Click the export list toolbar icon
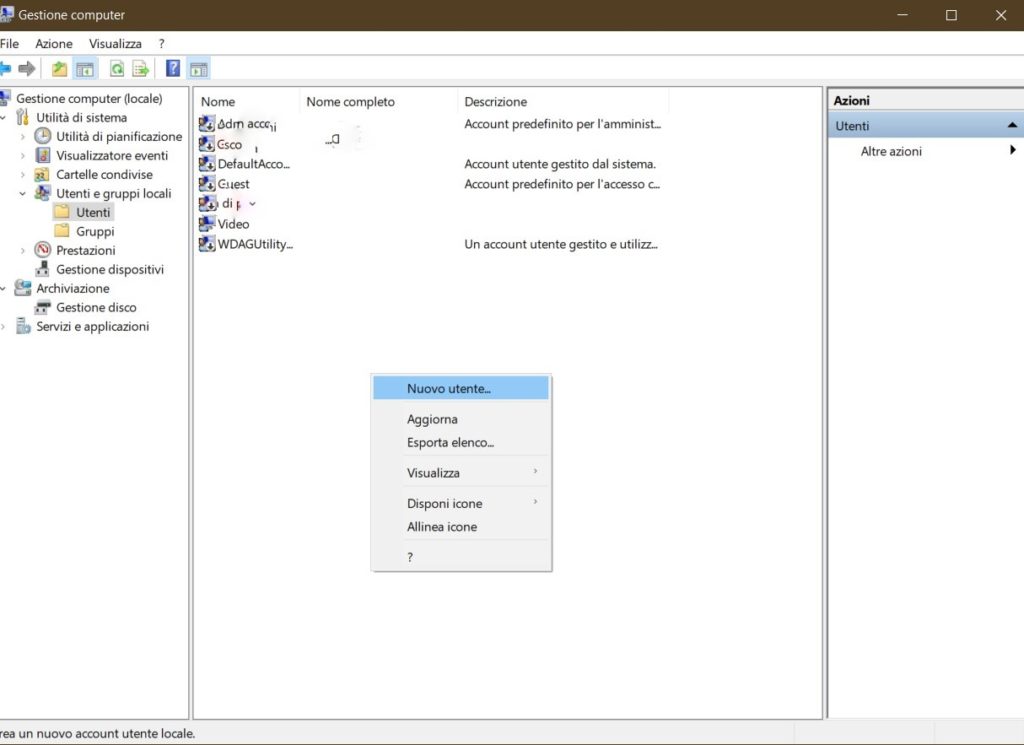1024x745 pixels. tap(141, 69)
